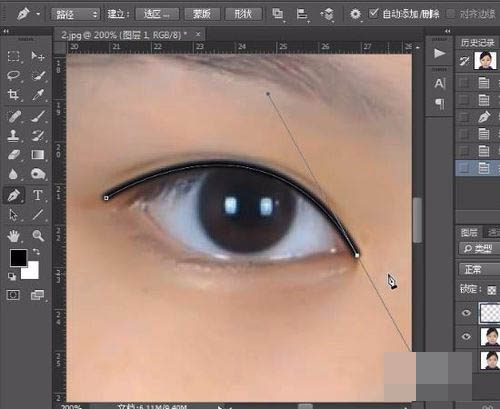Hide the second layer with face thumbnail
This screenshot has width=500, height=409.
466,336
